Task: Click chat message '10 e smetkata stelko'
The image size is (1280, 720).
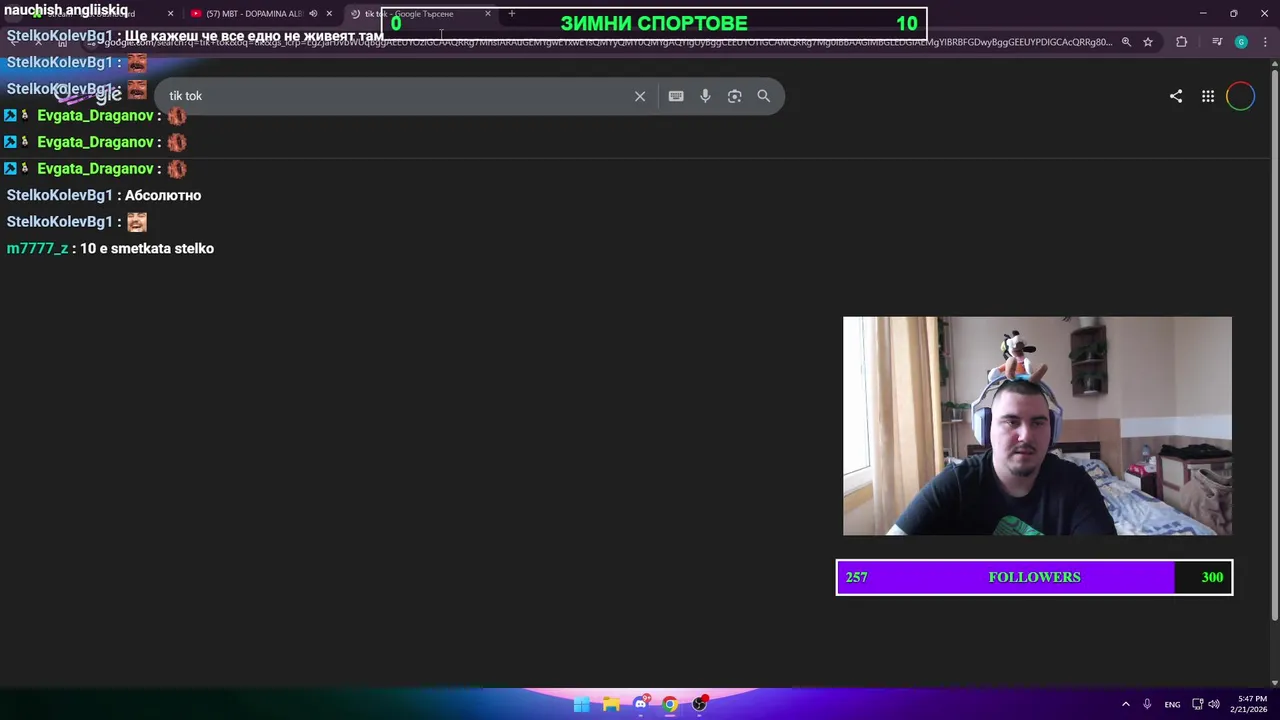Action: [147, 248]
